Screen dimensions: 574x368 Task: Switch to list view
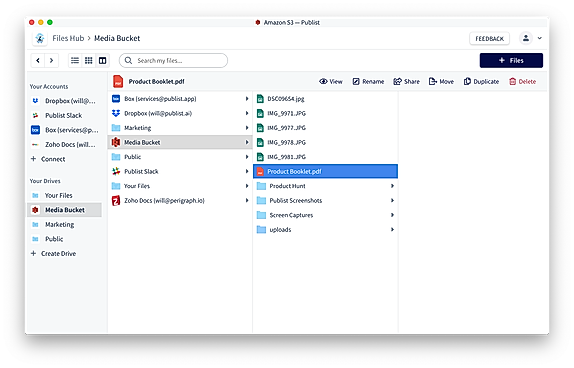point(75,60)
